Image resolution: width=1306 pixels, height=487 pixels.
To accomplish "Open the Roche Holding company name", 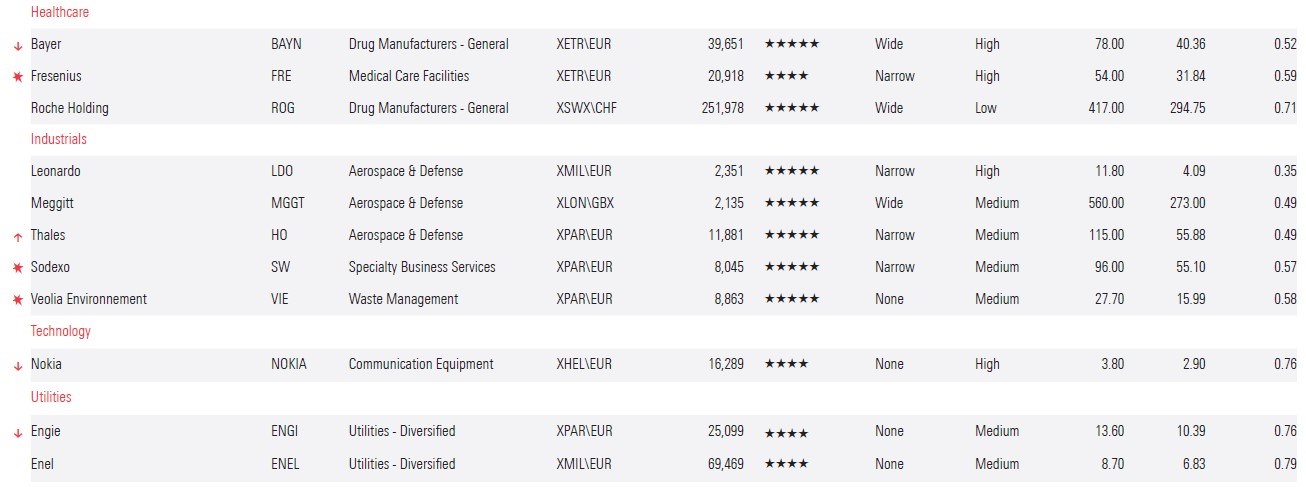I will (x=69, y=108).
